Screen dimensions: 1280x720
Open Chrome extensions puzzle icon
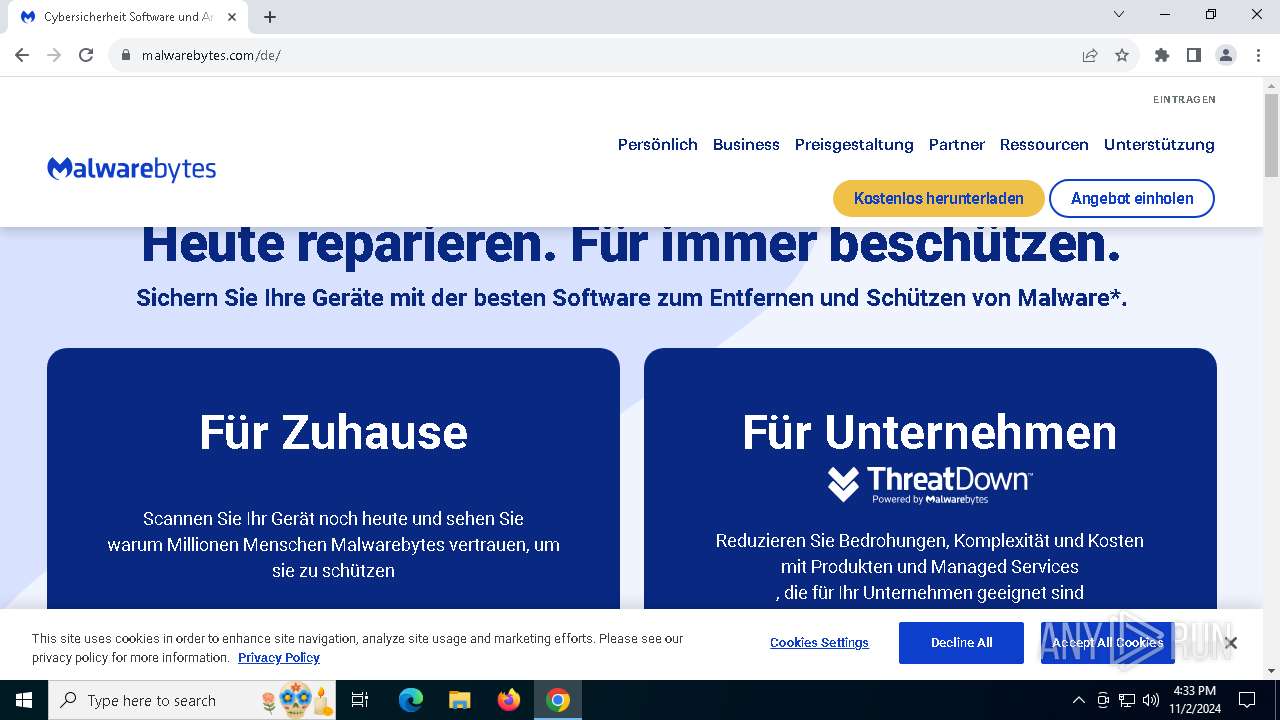(1162, 55)
